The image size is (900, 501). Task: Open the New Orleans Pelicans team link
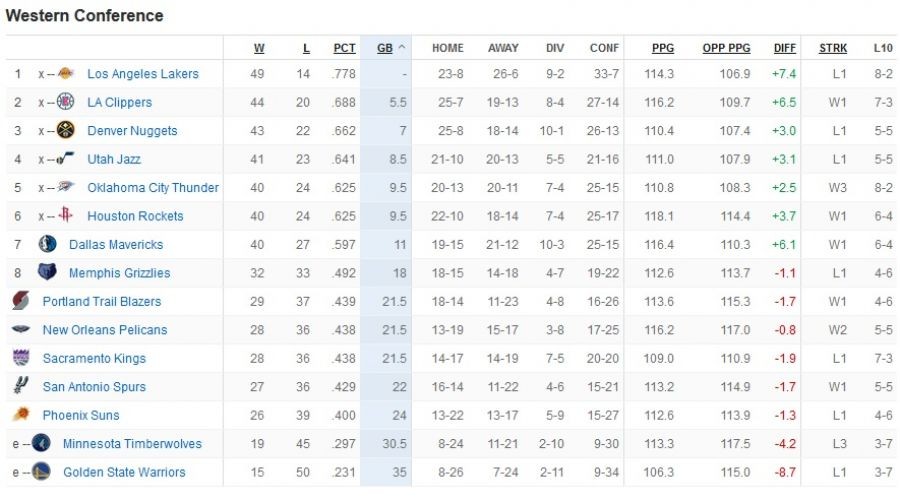(105, 330)
